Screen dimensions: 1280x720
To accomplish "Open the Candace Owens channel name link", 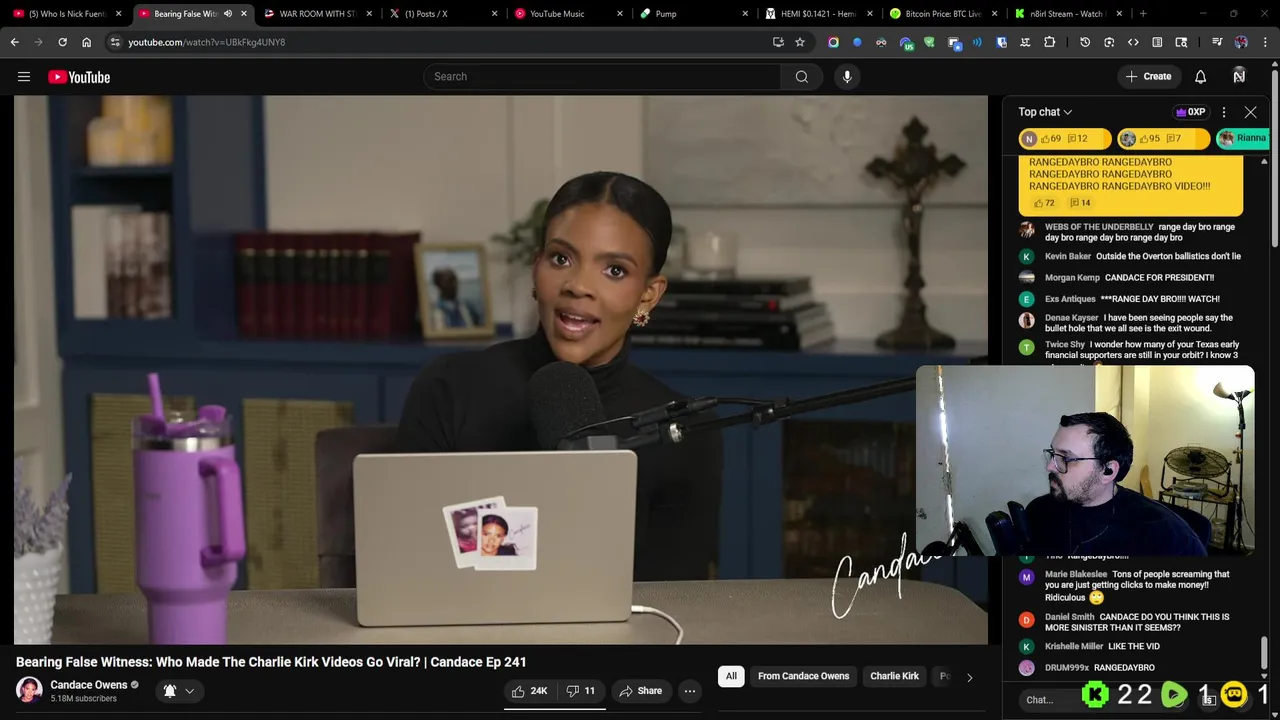I will click(x=89, y=685).
